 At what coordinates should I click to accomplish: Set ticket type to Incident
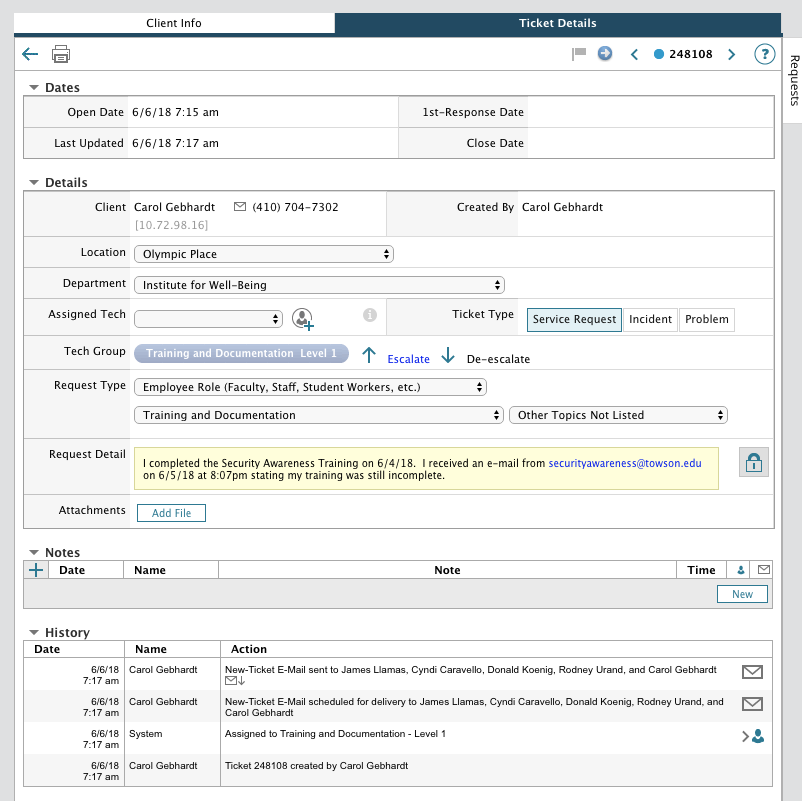point(650,319)
